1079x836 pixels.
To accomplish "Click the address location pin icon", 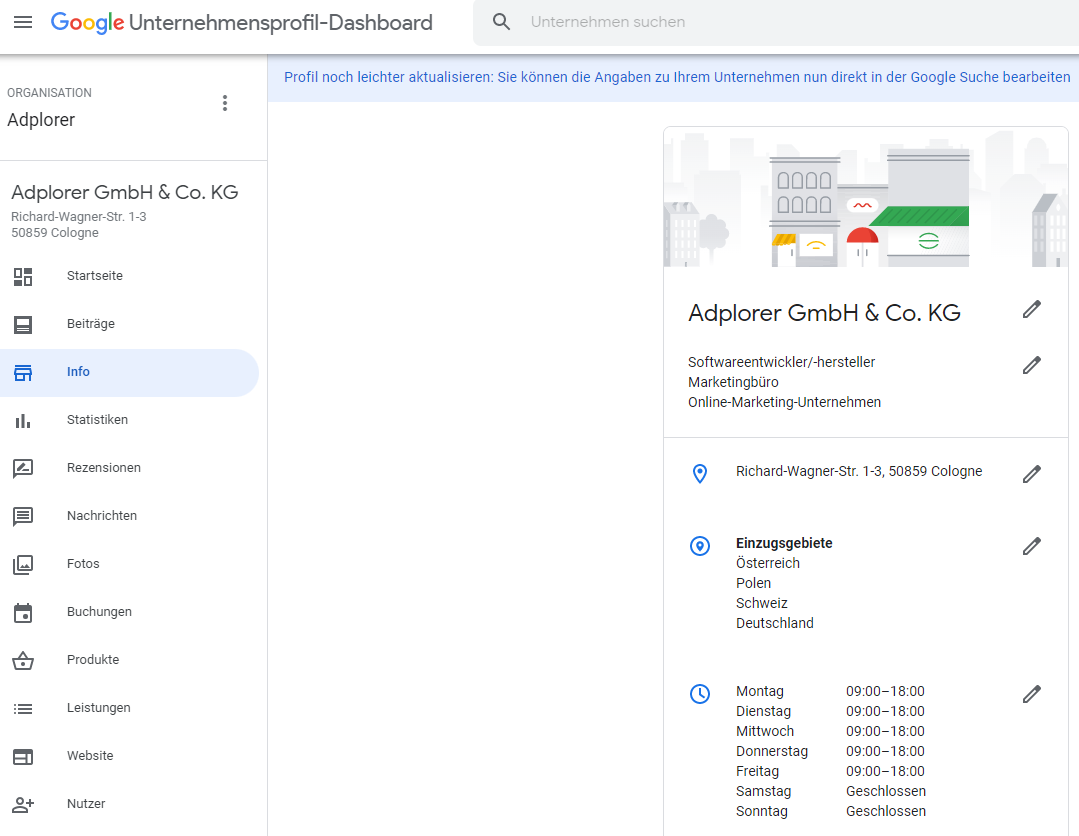I will (x=700, y=473).
